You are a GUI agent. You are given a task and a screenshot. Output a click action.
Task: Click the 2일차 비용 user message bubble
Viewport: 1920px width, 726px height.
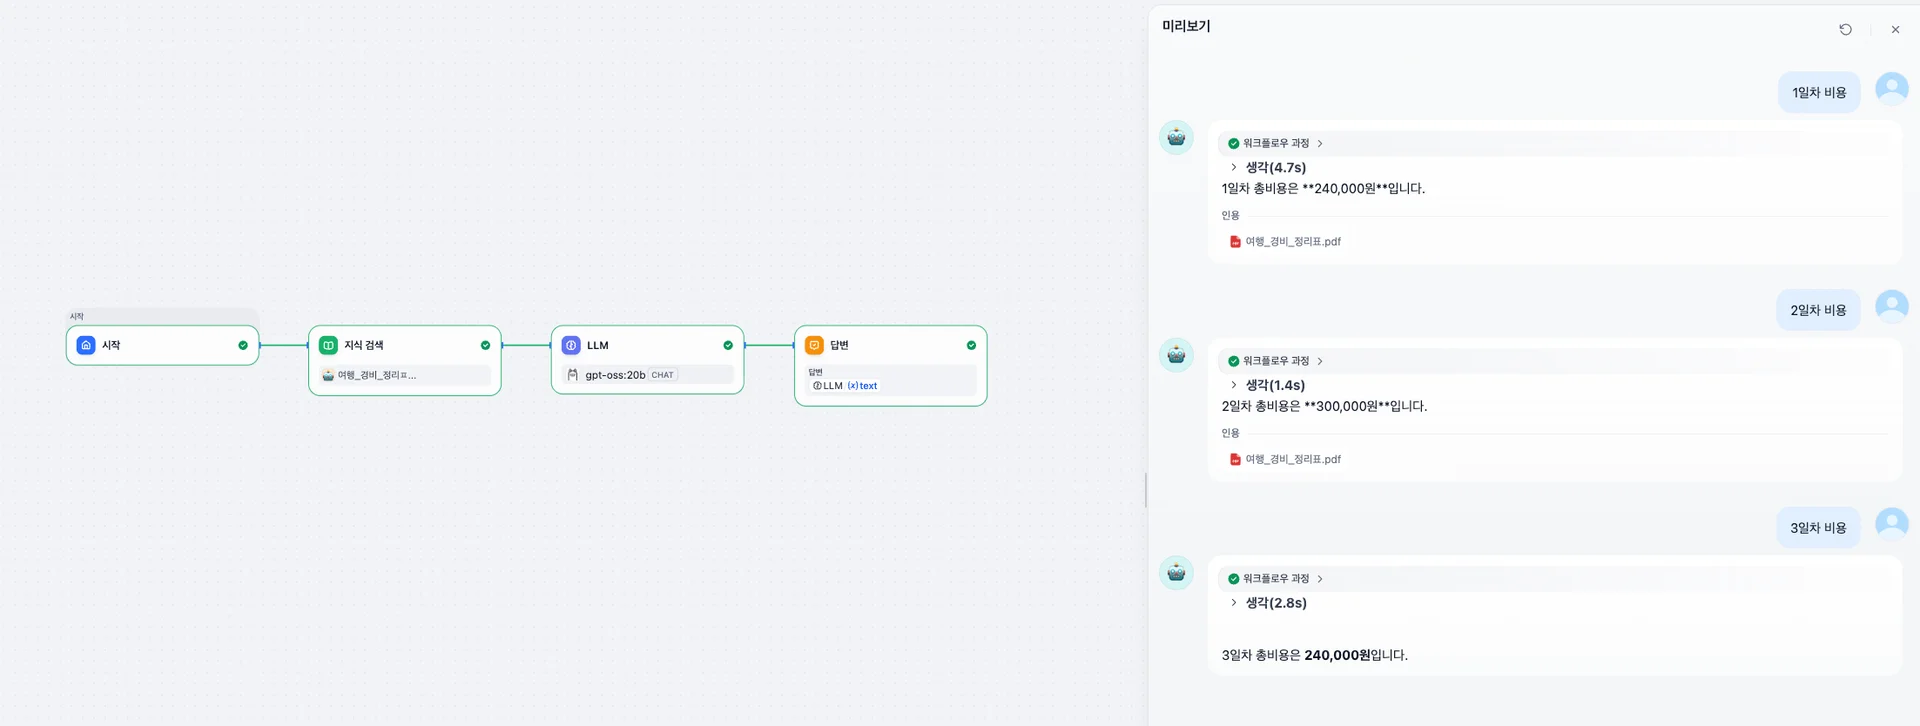click(1818, 310)
